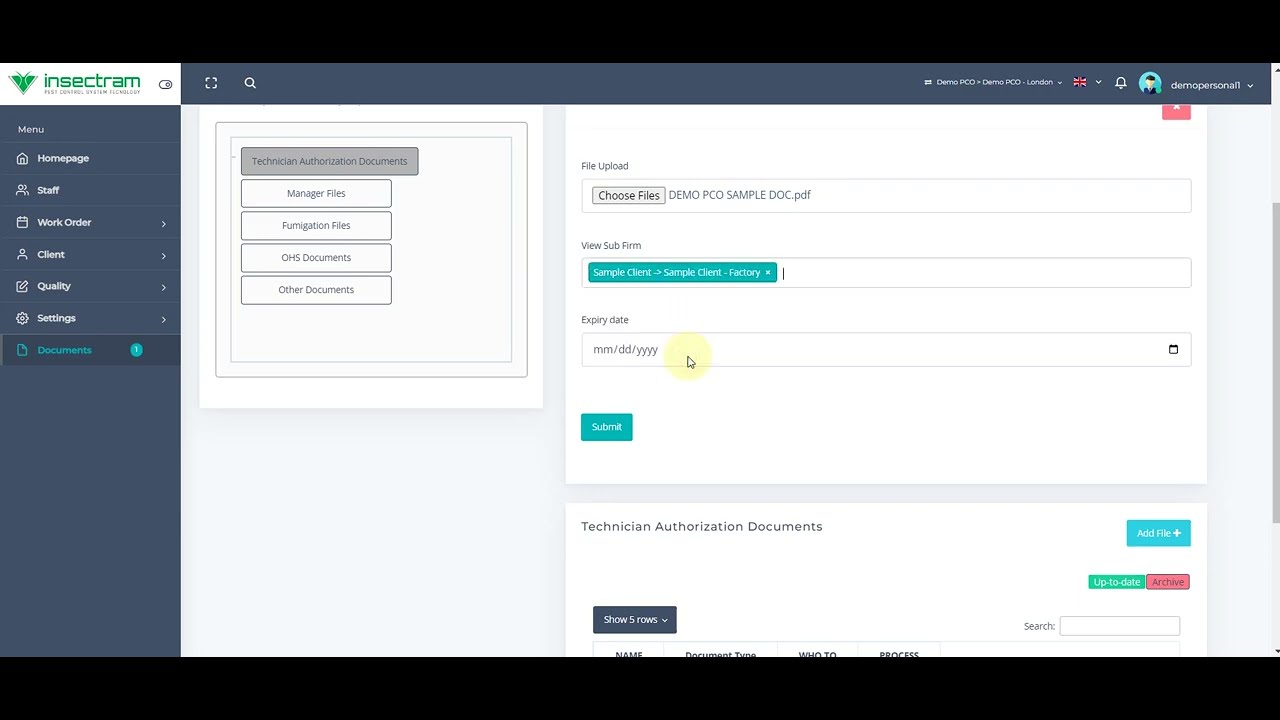Click the Expiry date input field
Viewport: 1280px width, 720px height.
[886, 349]
